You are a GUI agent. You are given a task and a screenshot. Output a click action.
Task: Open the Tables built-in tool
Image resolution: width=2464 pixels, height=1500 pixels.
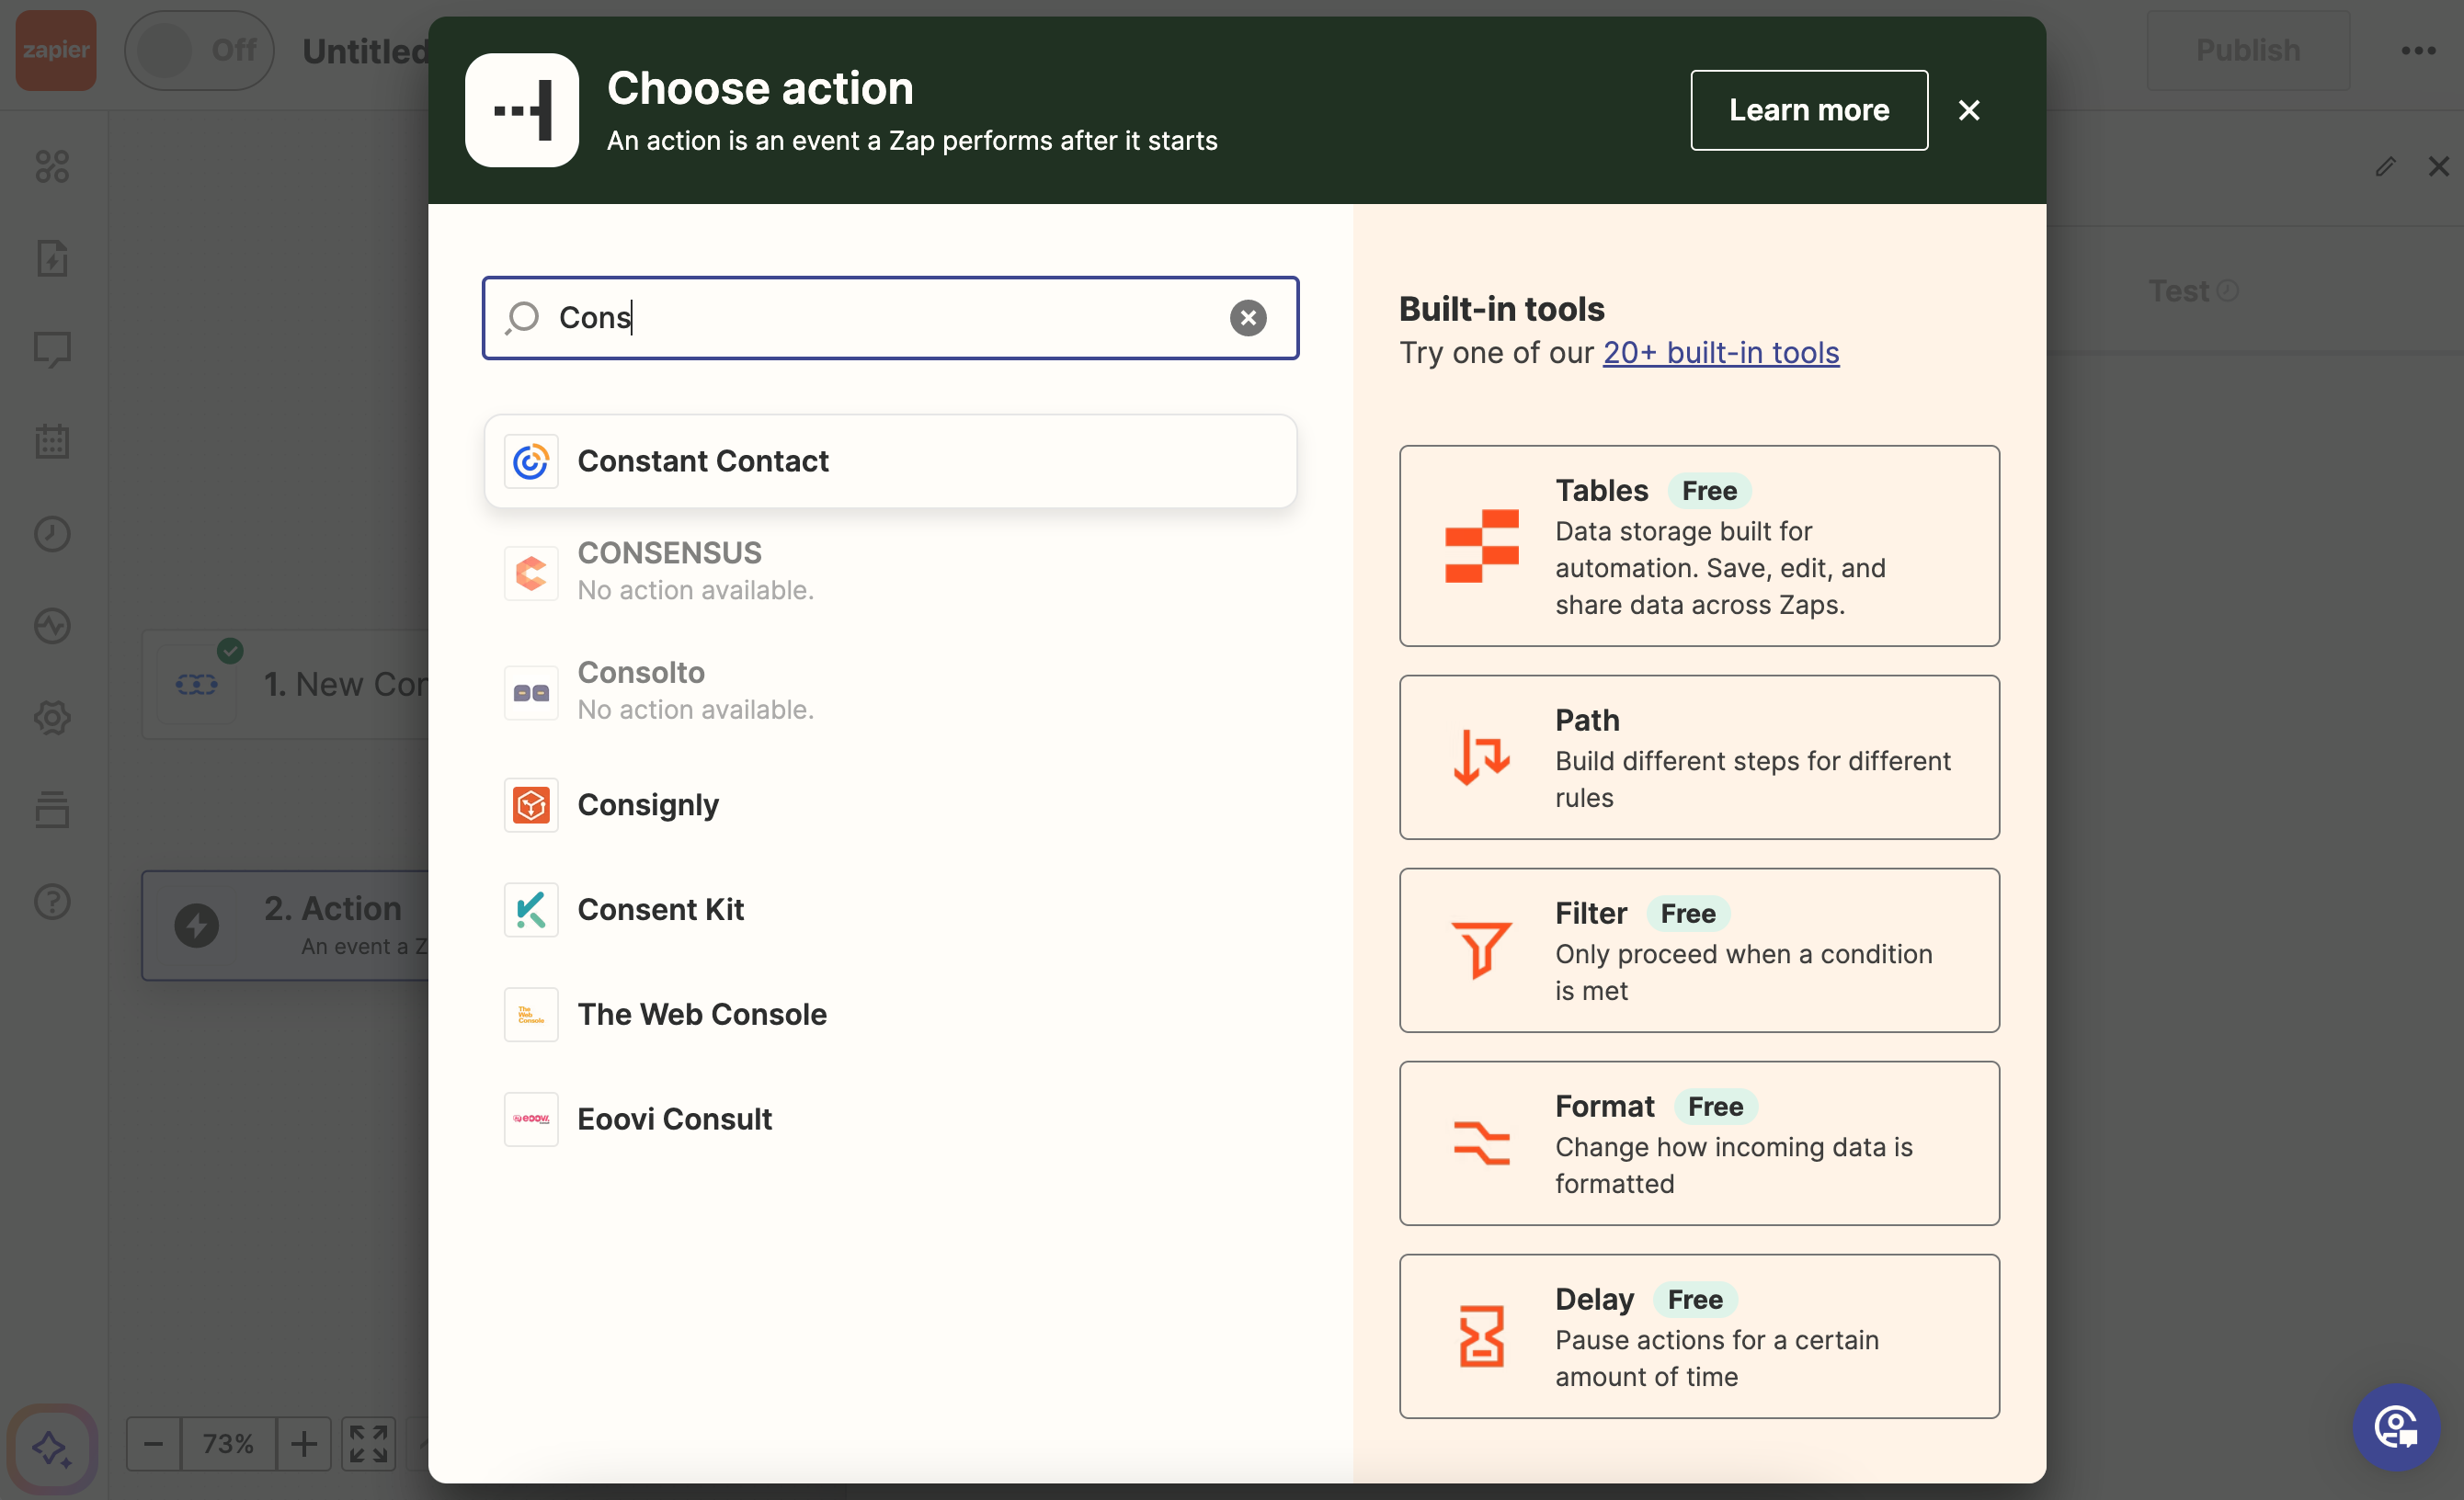[x=1698, y=546]
